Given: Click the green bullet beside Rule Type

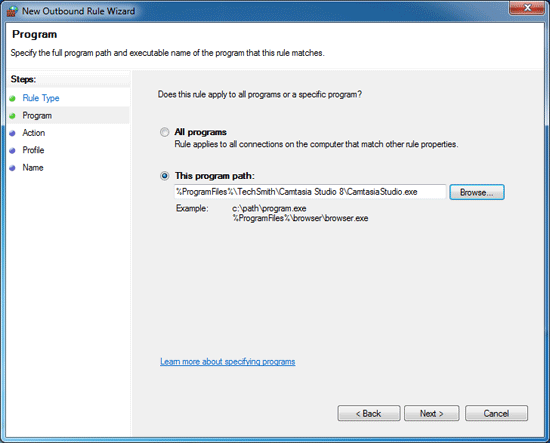Looking at the screenshot, I should [x=12, y=99].
